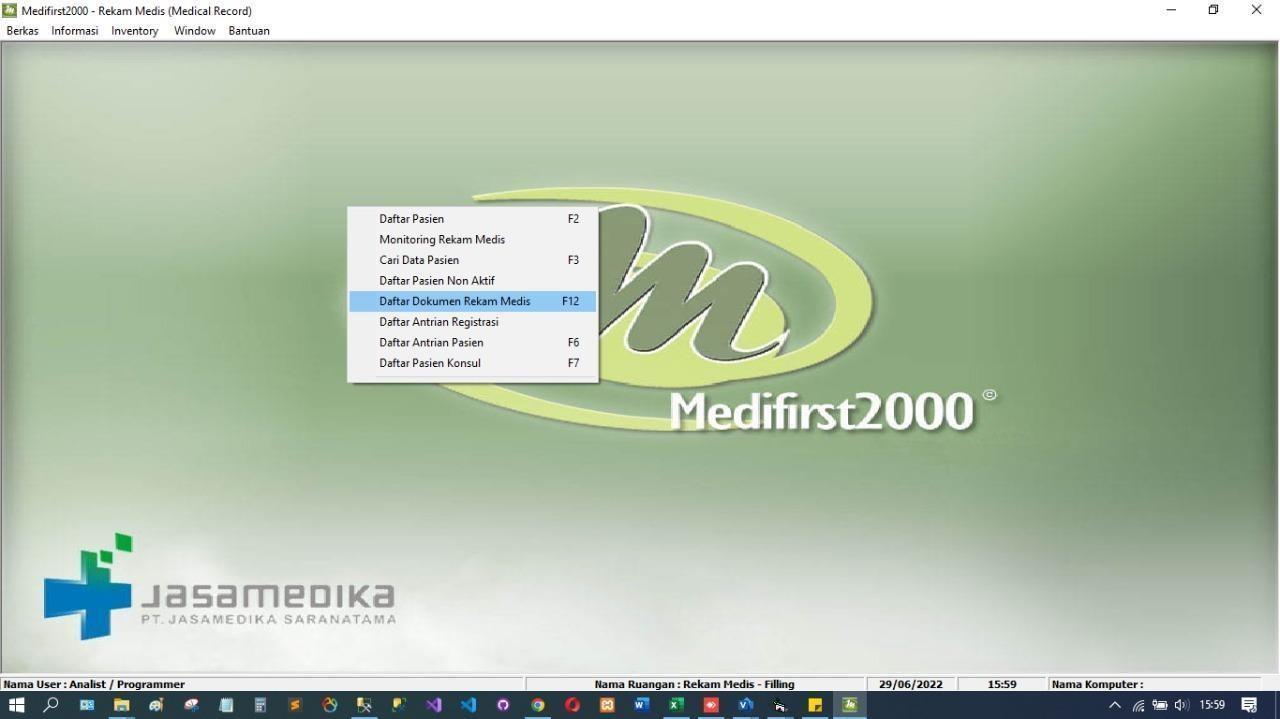
Task: Click status bar date 29/06/2022
Action: point(911,684)
